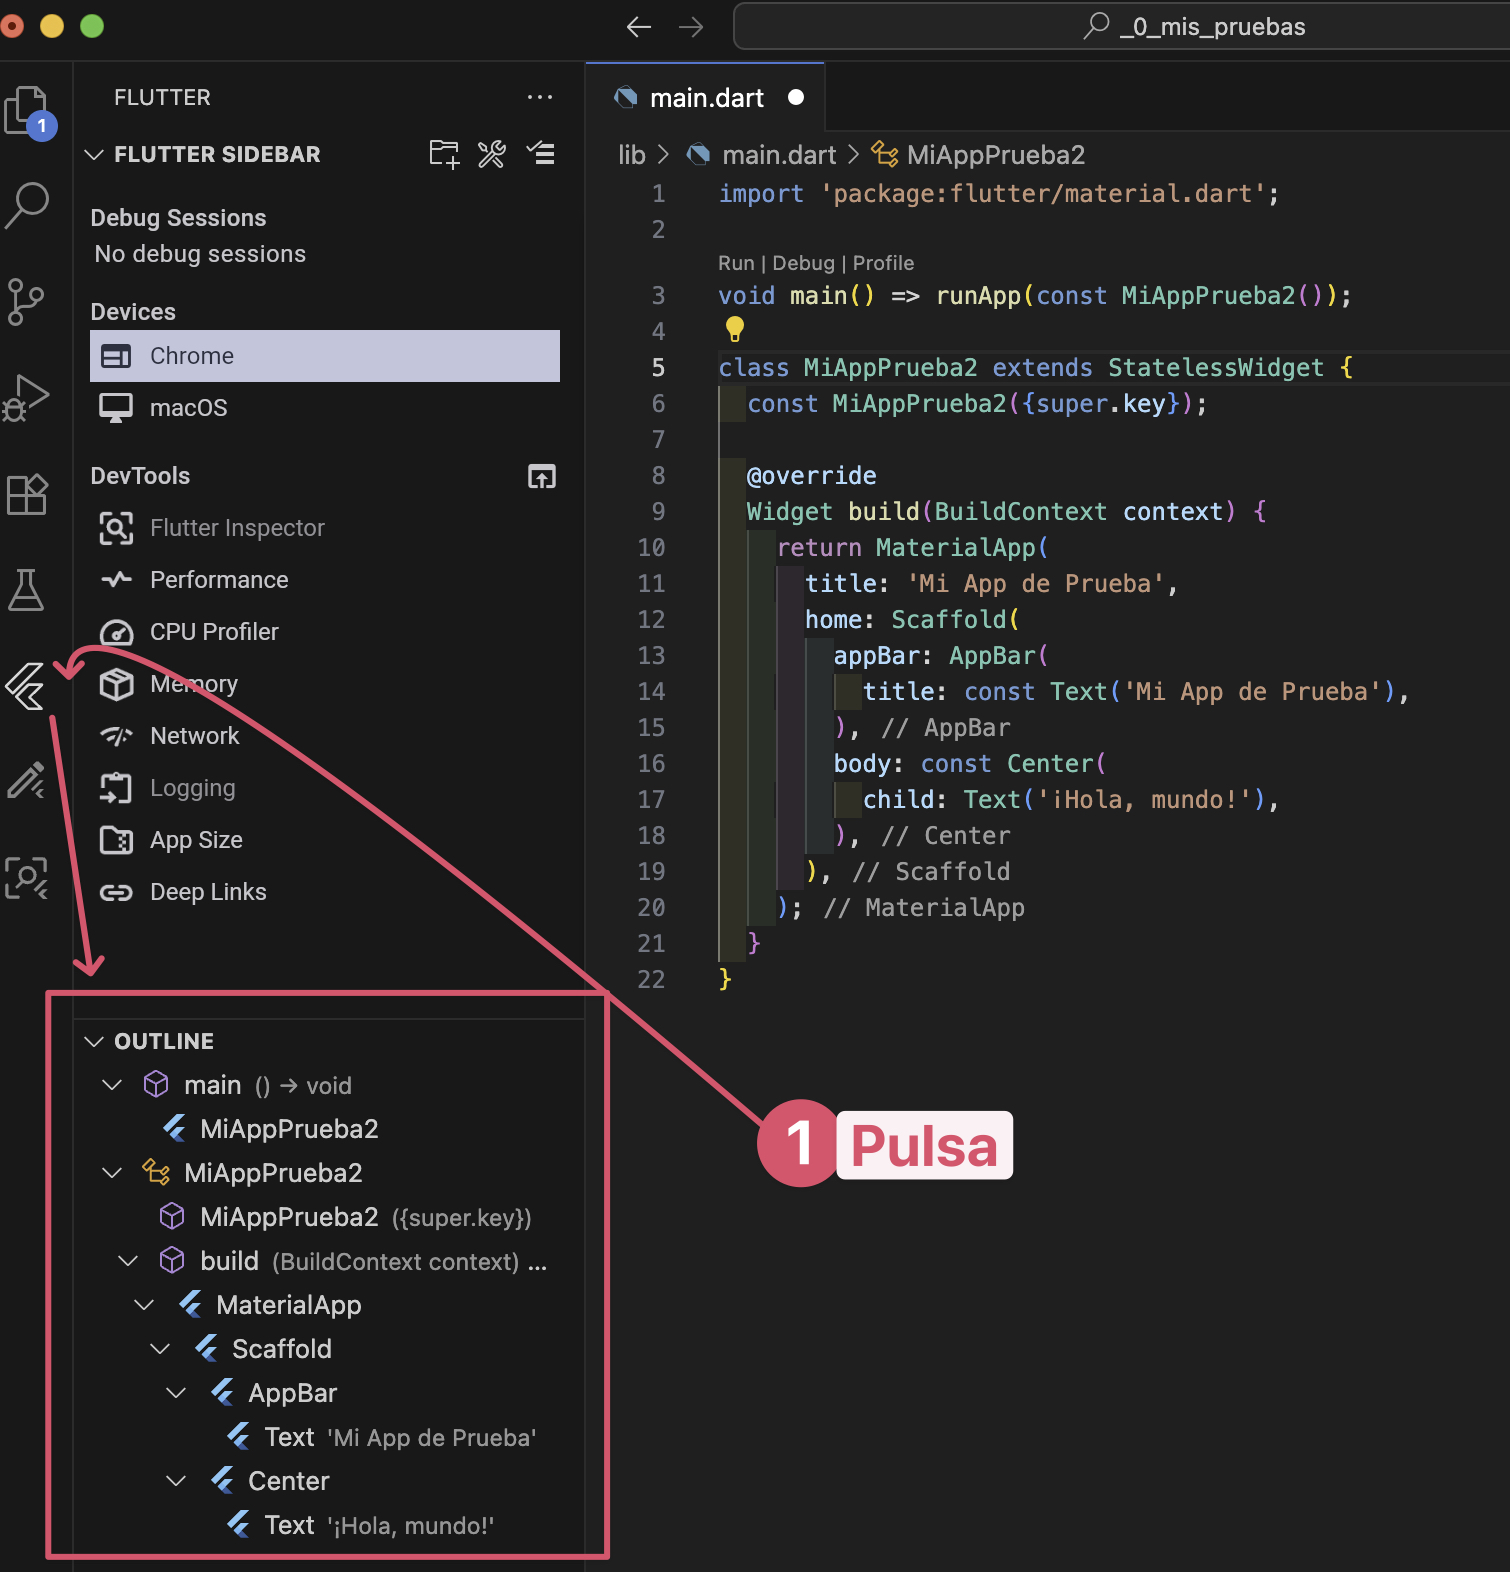Open the Explorer view in activity bar
This screenshot has height=1572, width=1510.
[27, 110]
